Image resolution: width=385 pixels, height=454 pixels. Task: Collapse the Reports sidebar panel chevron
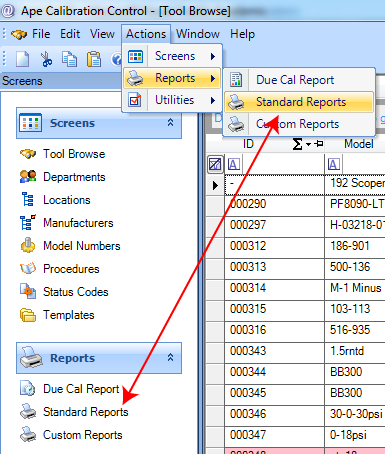click(170, 357)
